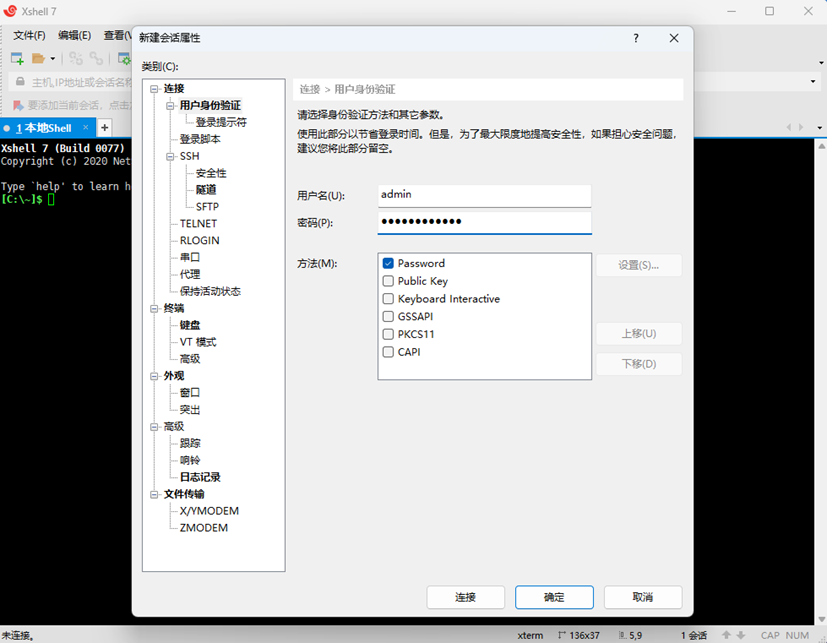Click the bookmark flag icon in session bar
This screenshot has width=827, height=643.
pos(18,105)
